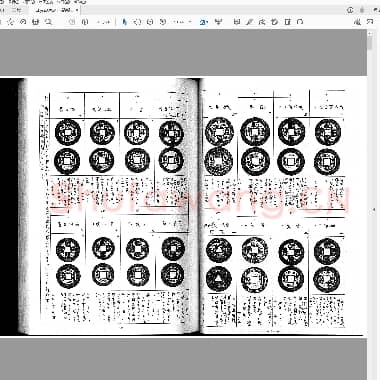Print the document using the printer icon
380x380 pixels.
pyautogui.click(x=36, y=22)
